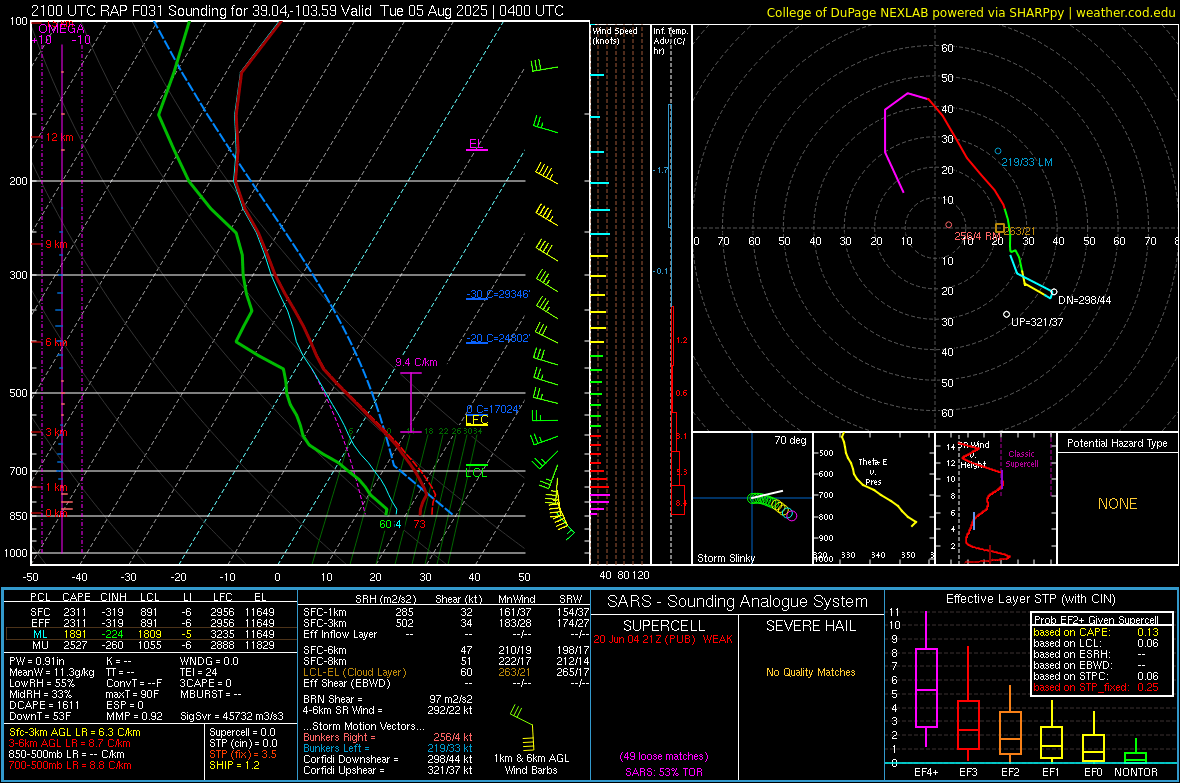Viewport: 1180px width, 783px height.
Task: Select the SFC parcel row
Action: tap(152, 612)
